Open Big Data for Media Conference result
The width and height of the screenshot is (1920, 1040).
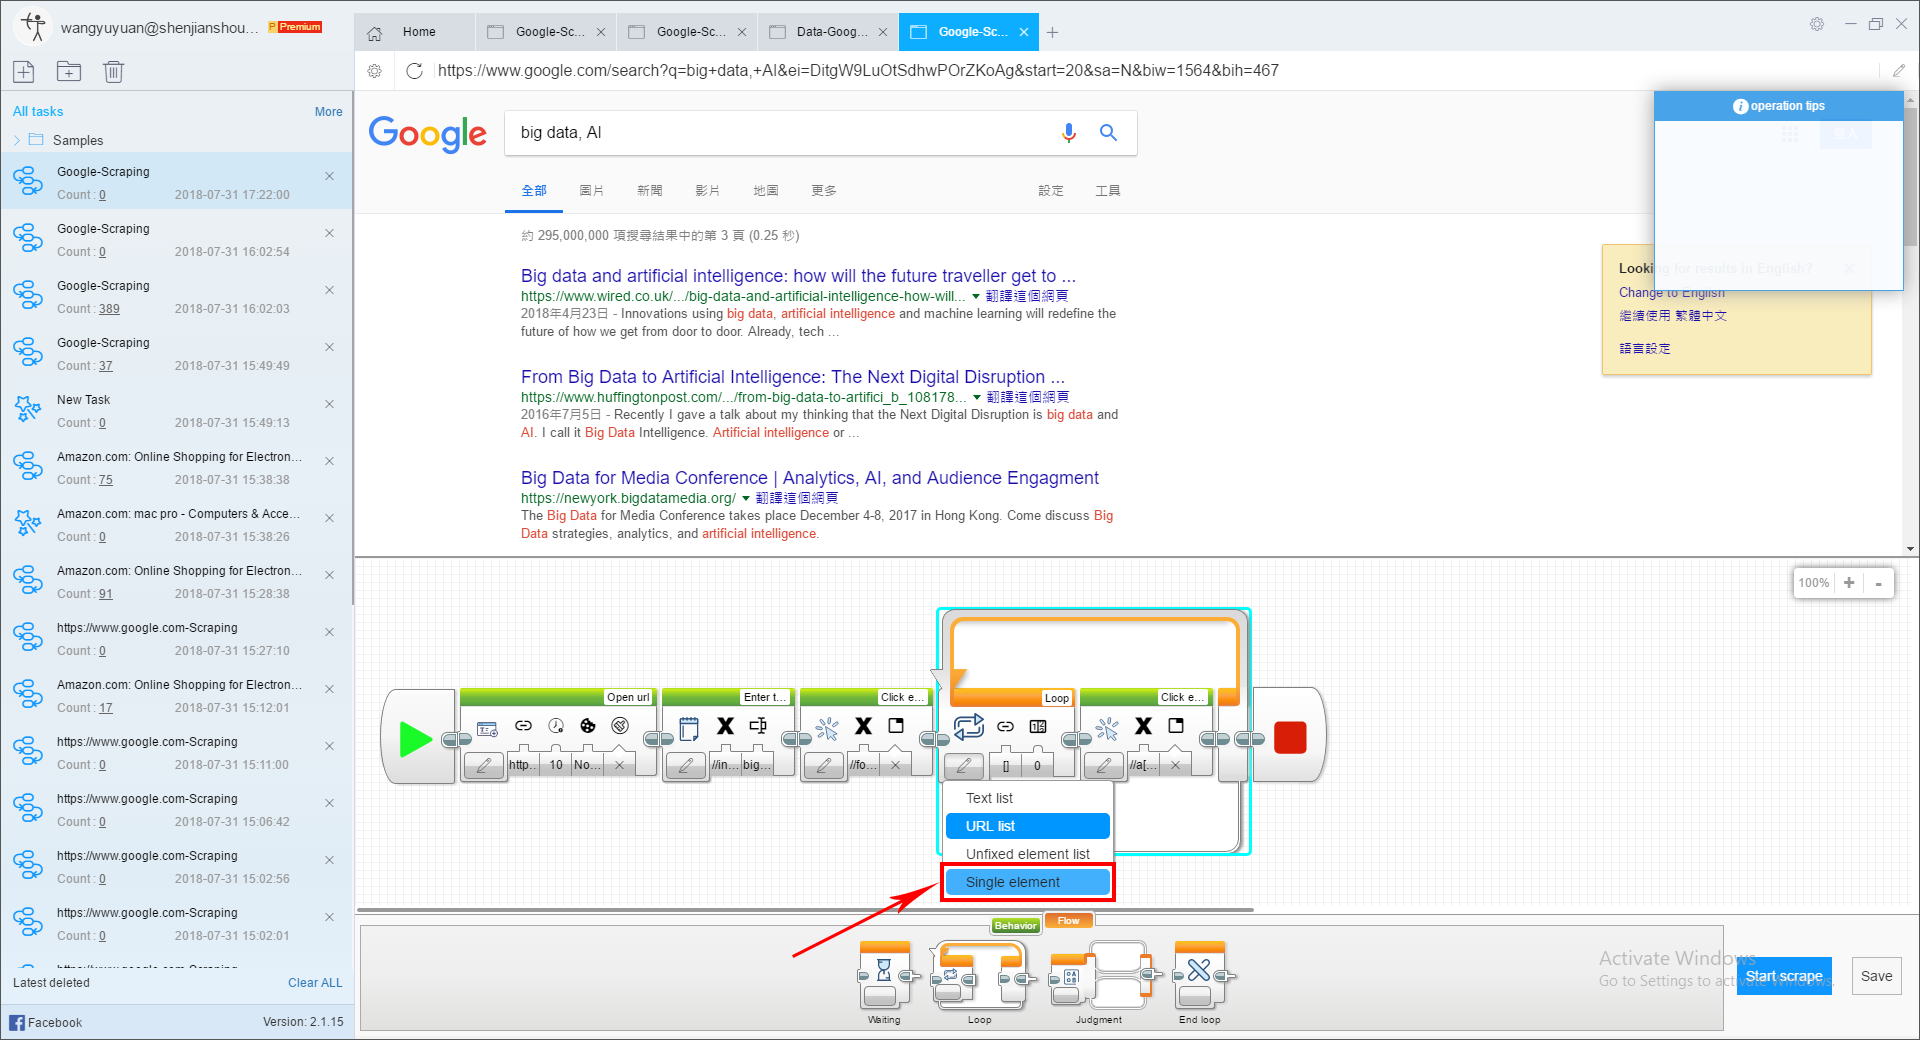point(809,478)
